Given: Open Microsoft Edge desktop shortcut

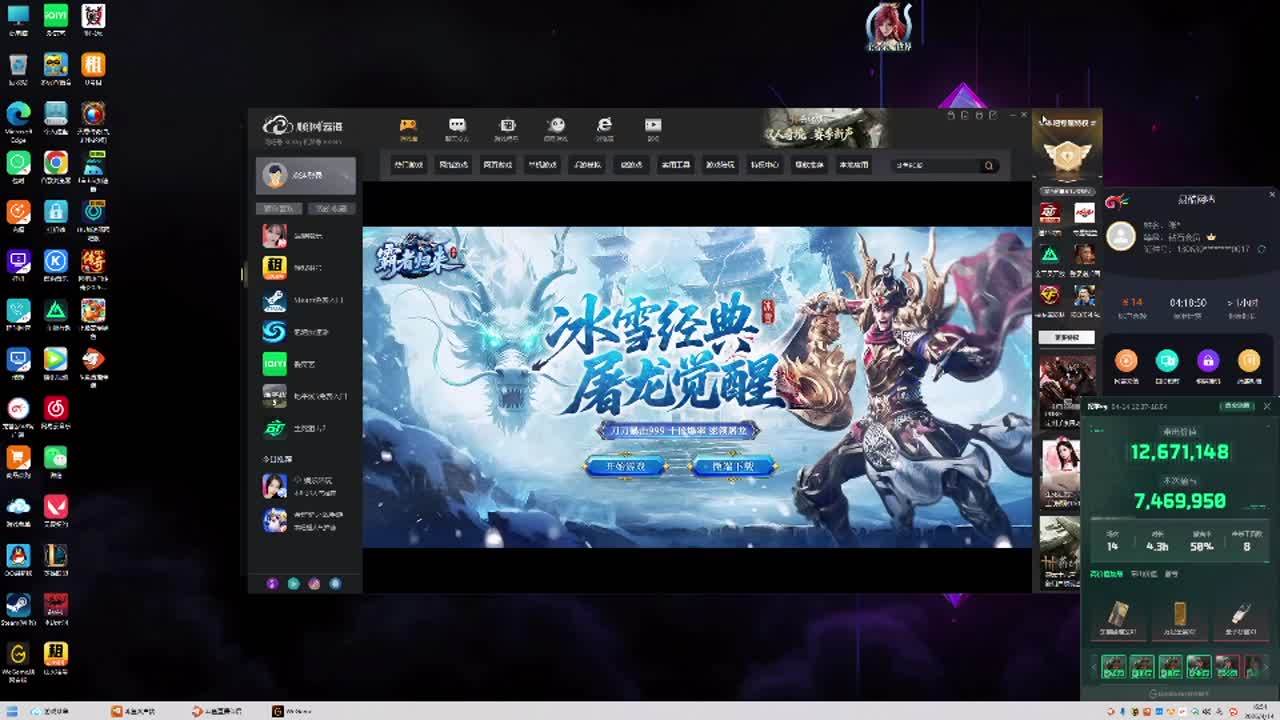Looking at the screenshot, I should [18, 114].
